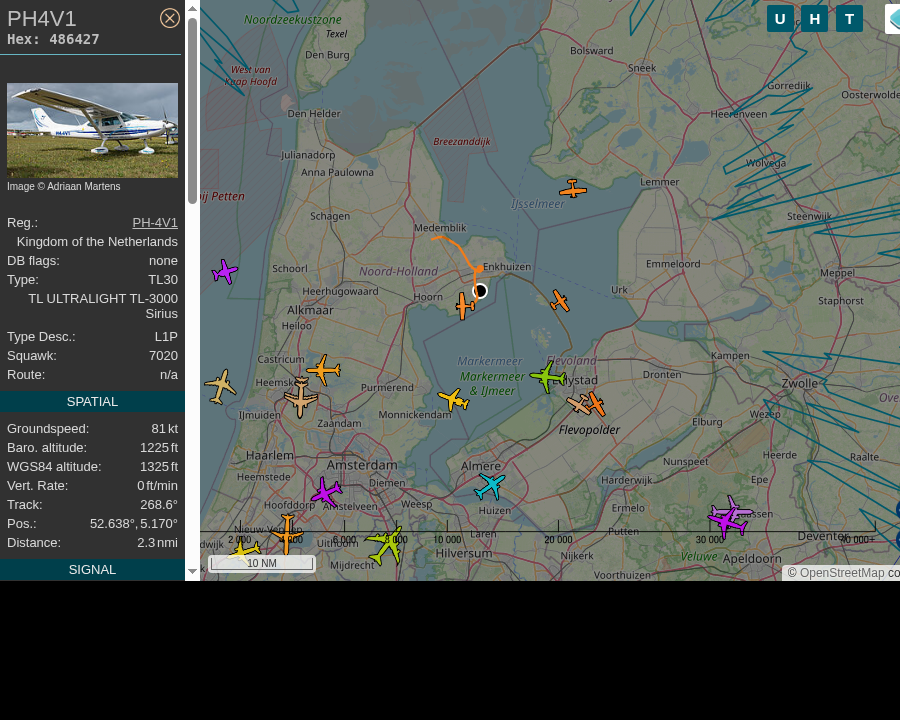This screenshot has width=900, height=720.
Task: Select the cyan aircraft near Almere
Action: pyautogui.click(x=490, y=486)
